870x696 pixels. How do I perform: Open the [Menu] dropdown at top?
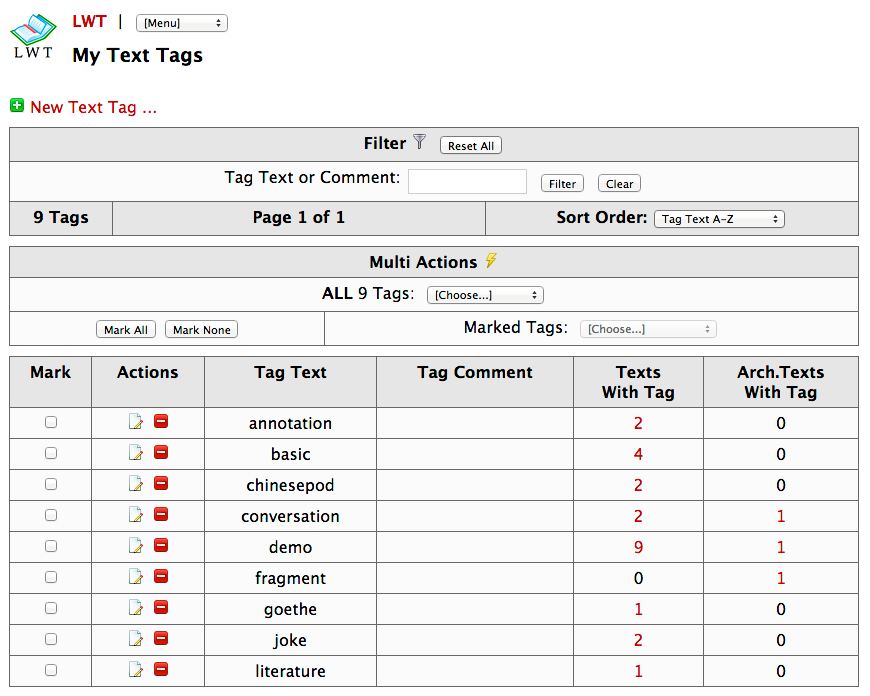(x=181, y=23)
